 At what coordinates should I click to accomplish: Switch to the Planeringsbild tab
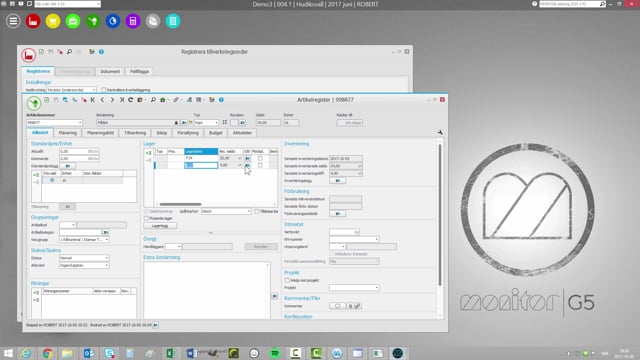(100, 133)
